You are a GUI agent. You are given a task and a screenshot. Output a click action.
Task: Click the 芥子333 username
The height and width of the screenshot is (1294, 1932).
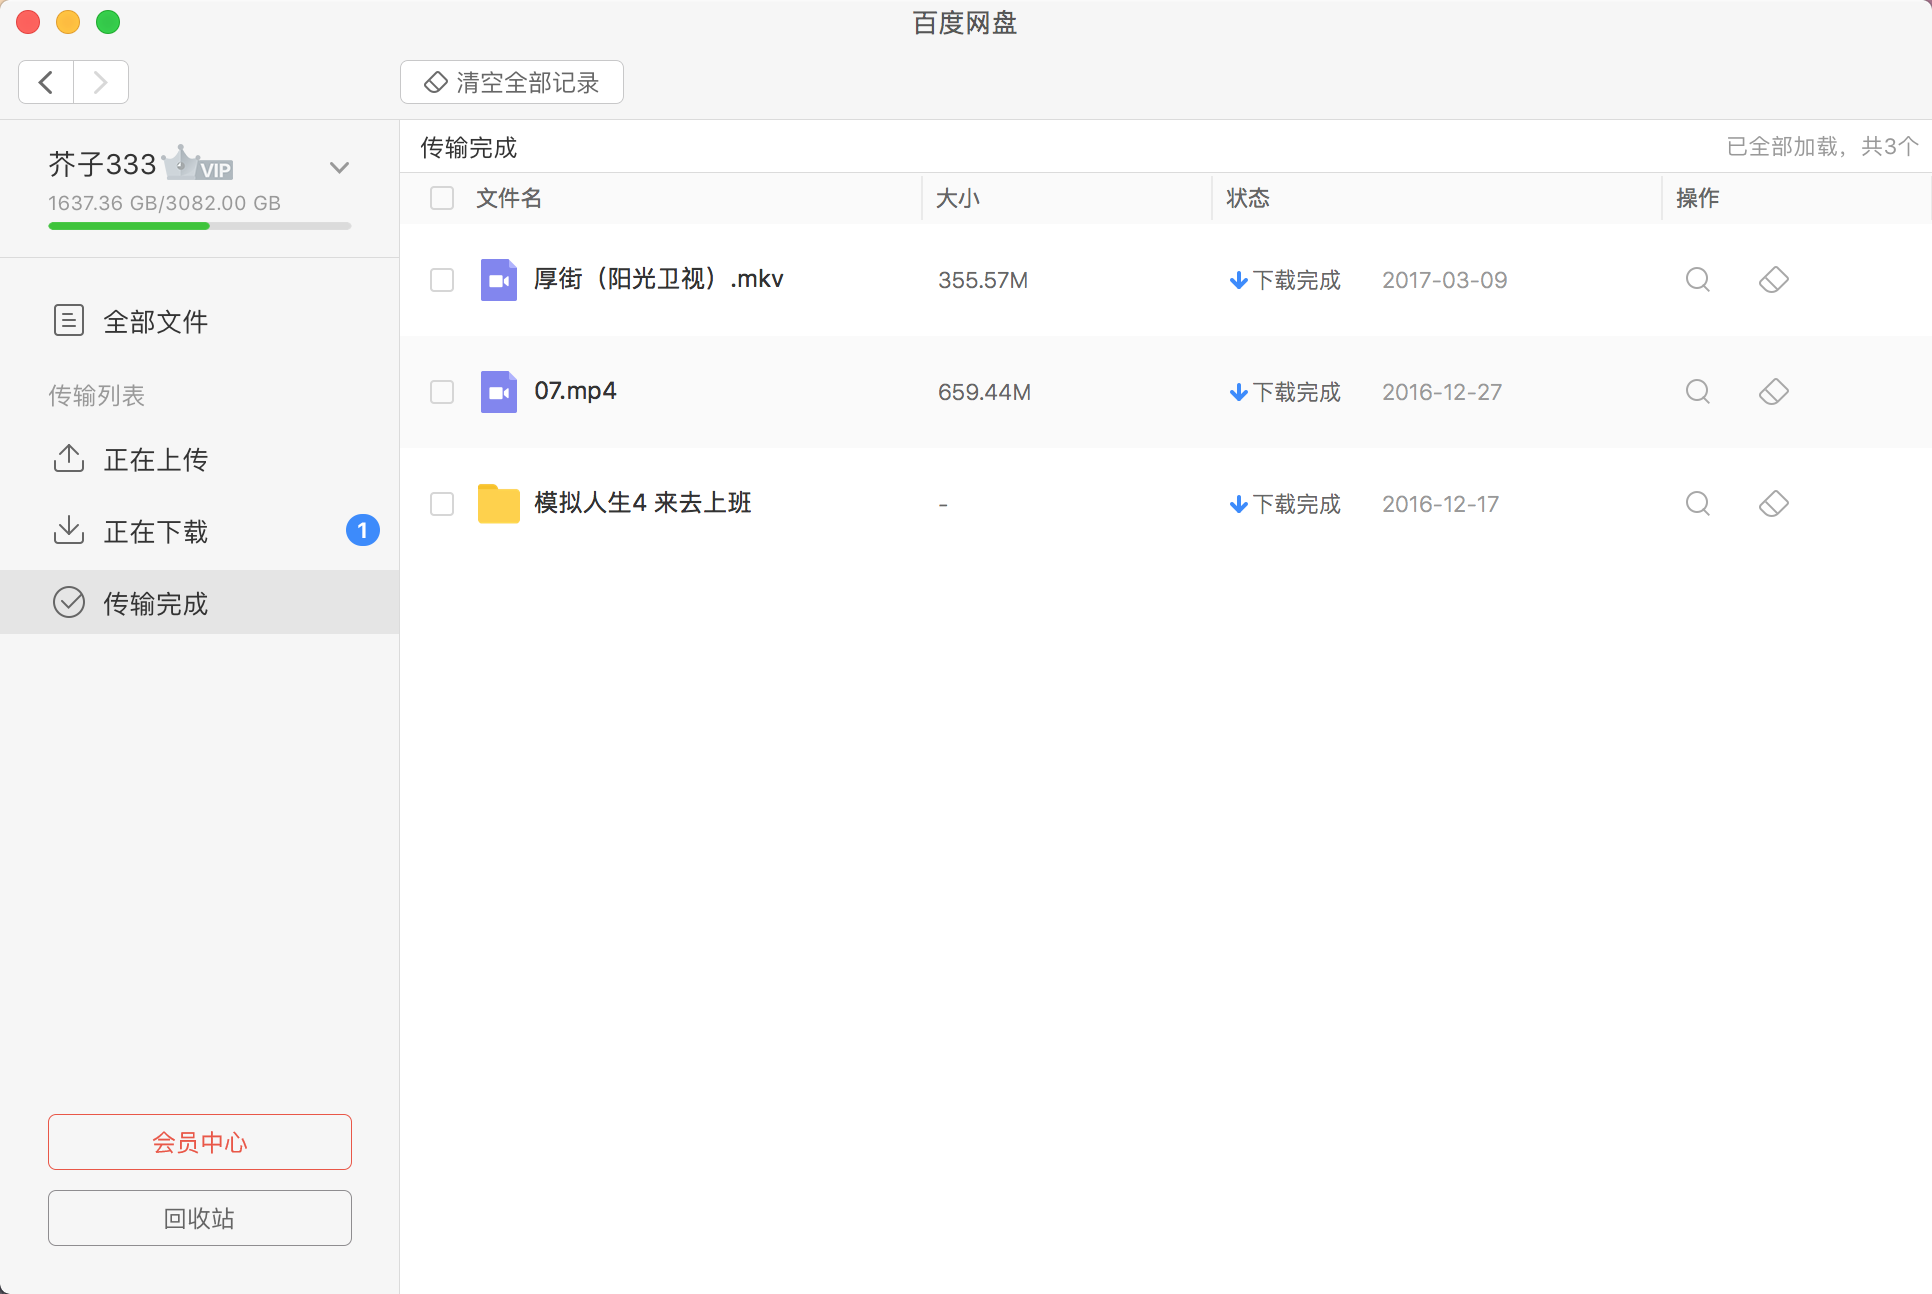coord(103,164)
